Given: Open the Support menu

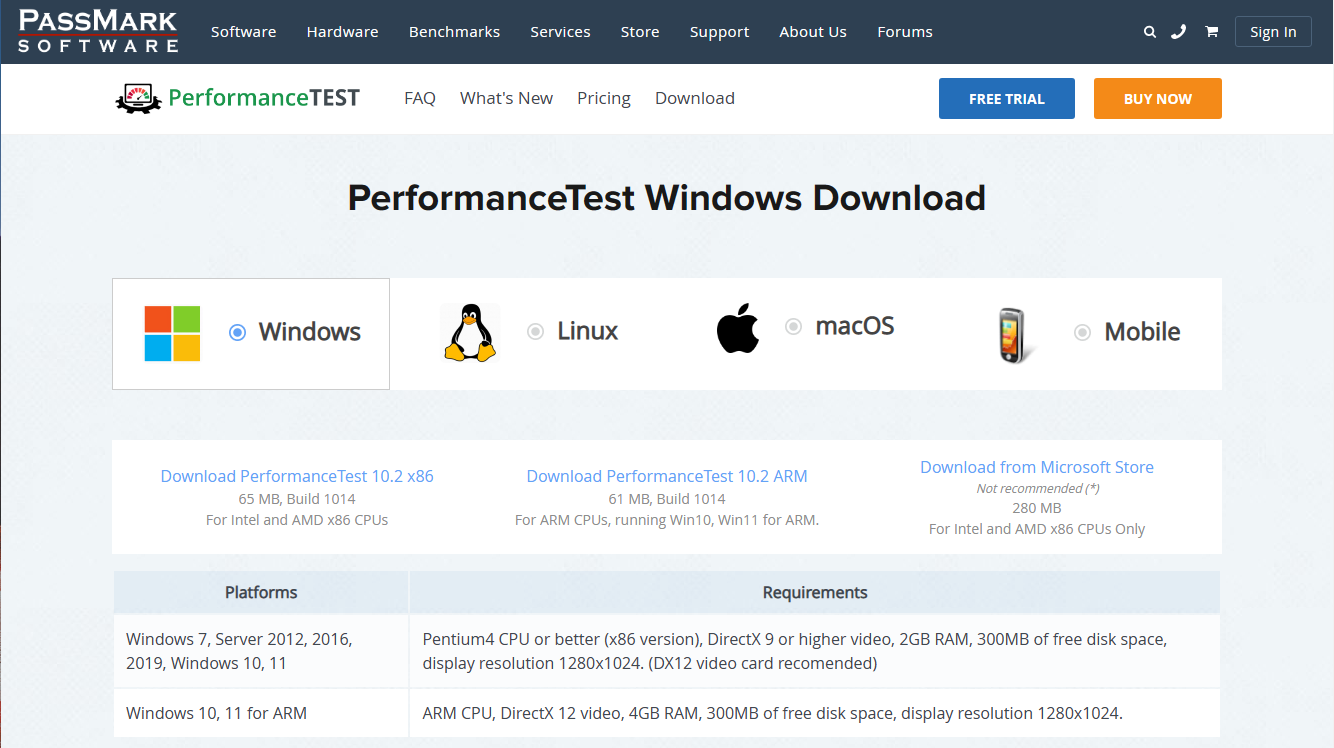Looking at the screenshot, I should 719,32.
